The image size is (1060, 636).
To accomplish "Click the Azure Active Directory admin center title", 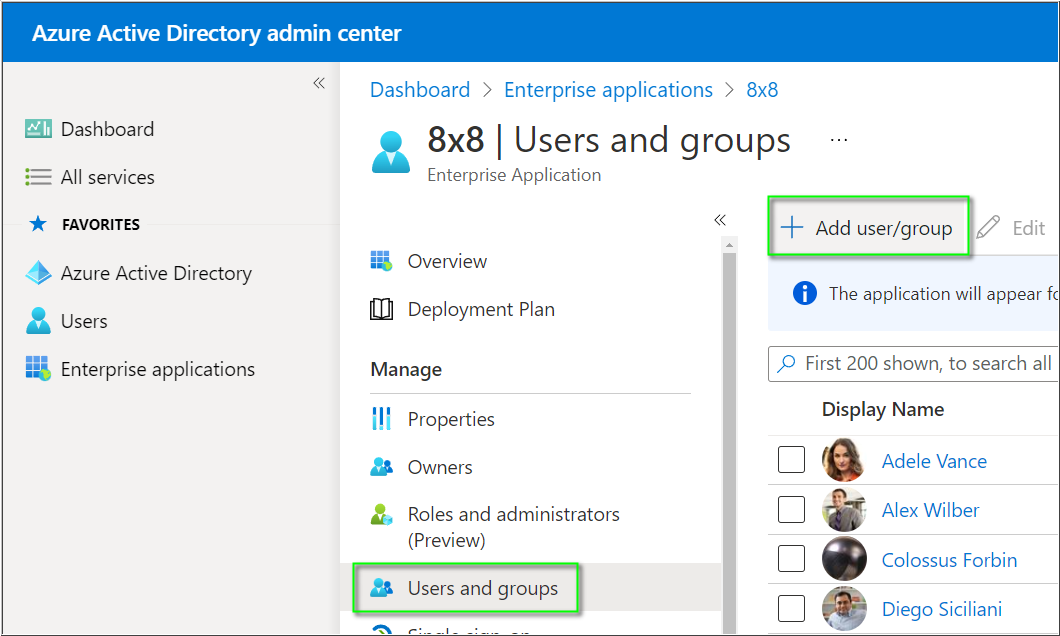I will tap(216, 33).
